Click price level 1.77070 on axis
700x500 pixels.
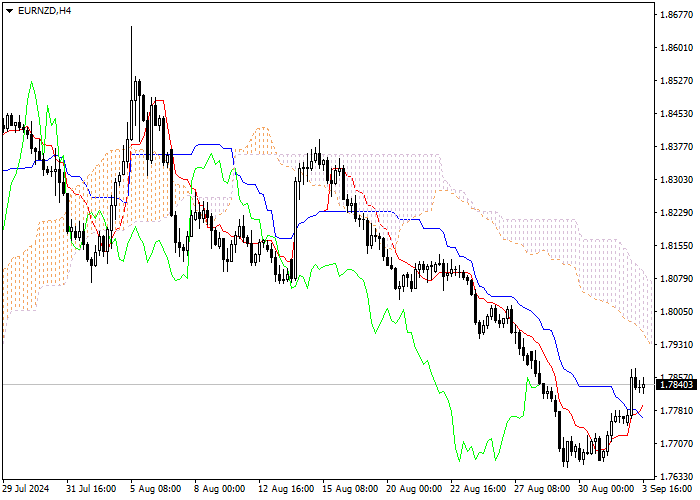pos(677,444)
